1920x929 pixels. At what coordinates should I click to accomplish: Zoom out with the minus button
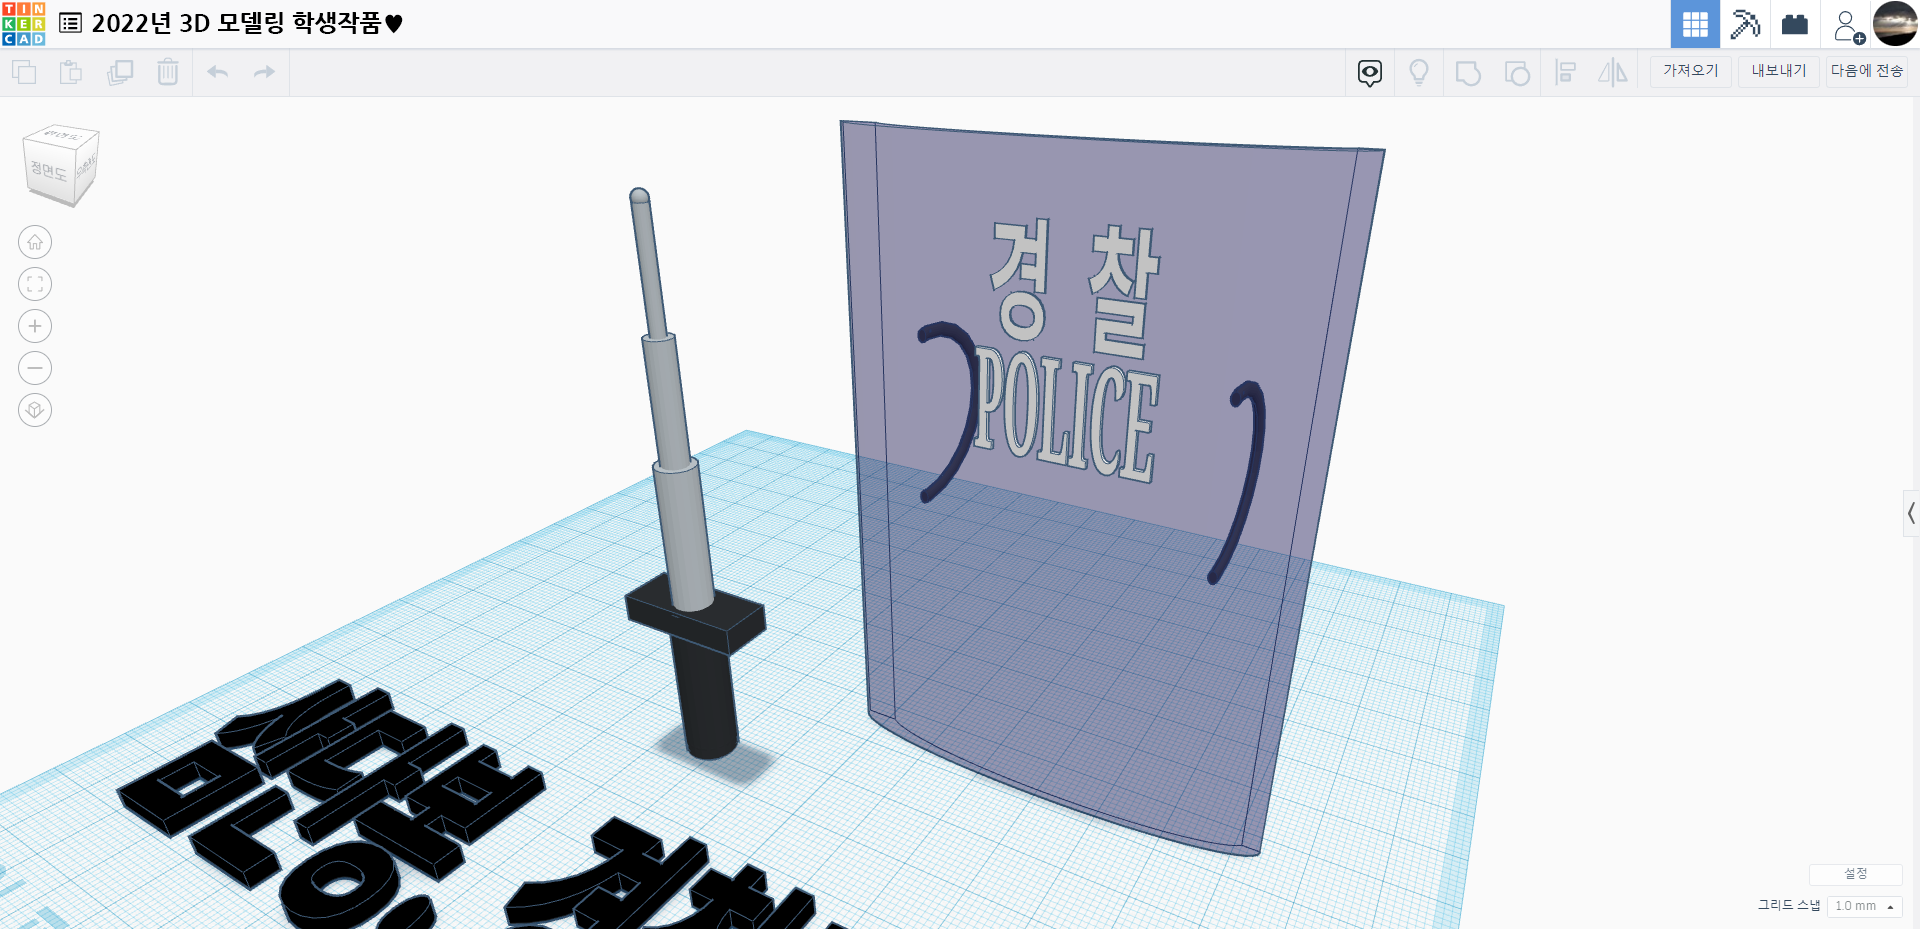[x=35, y=368]
